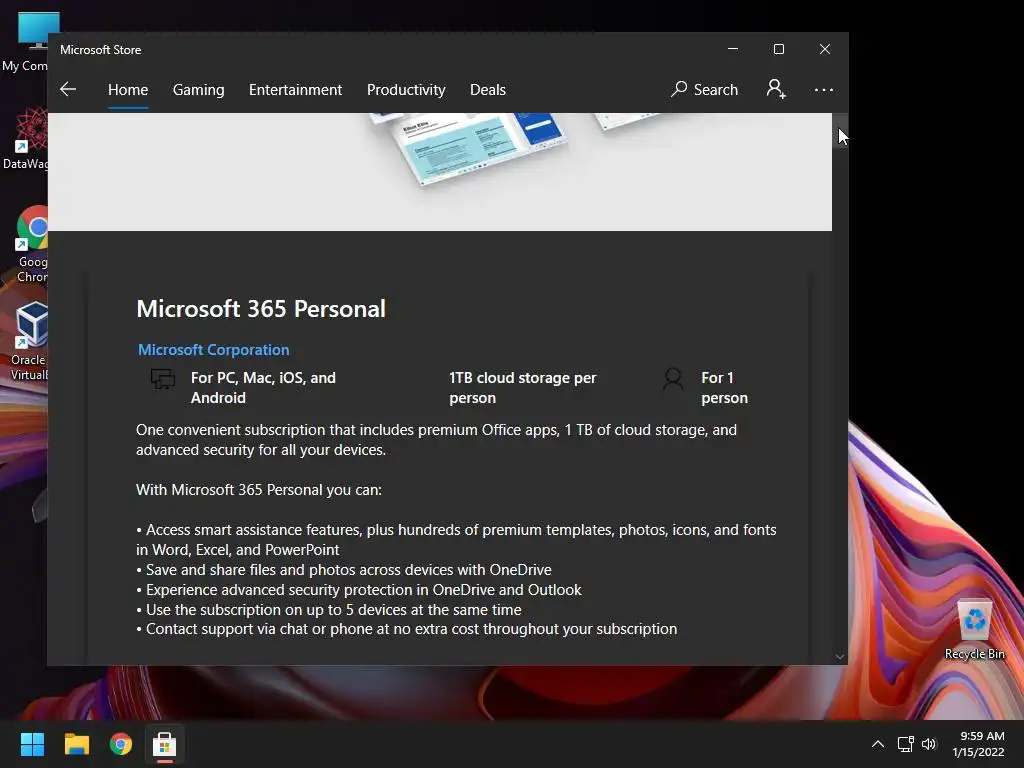Click the Microsoft 365 Personal heading
The image size is (1024, 768).
pos(261,309)
